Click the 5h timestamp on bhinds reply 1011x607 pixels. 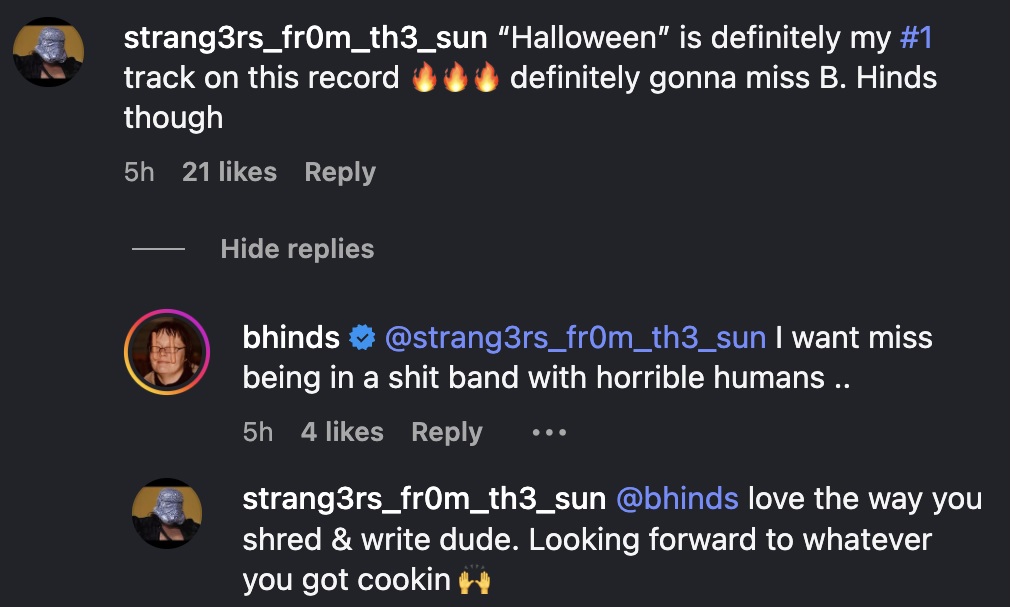pyautogui.click(x=258, y=432)
